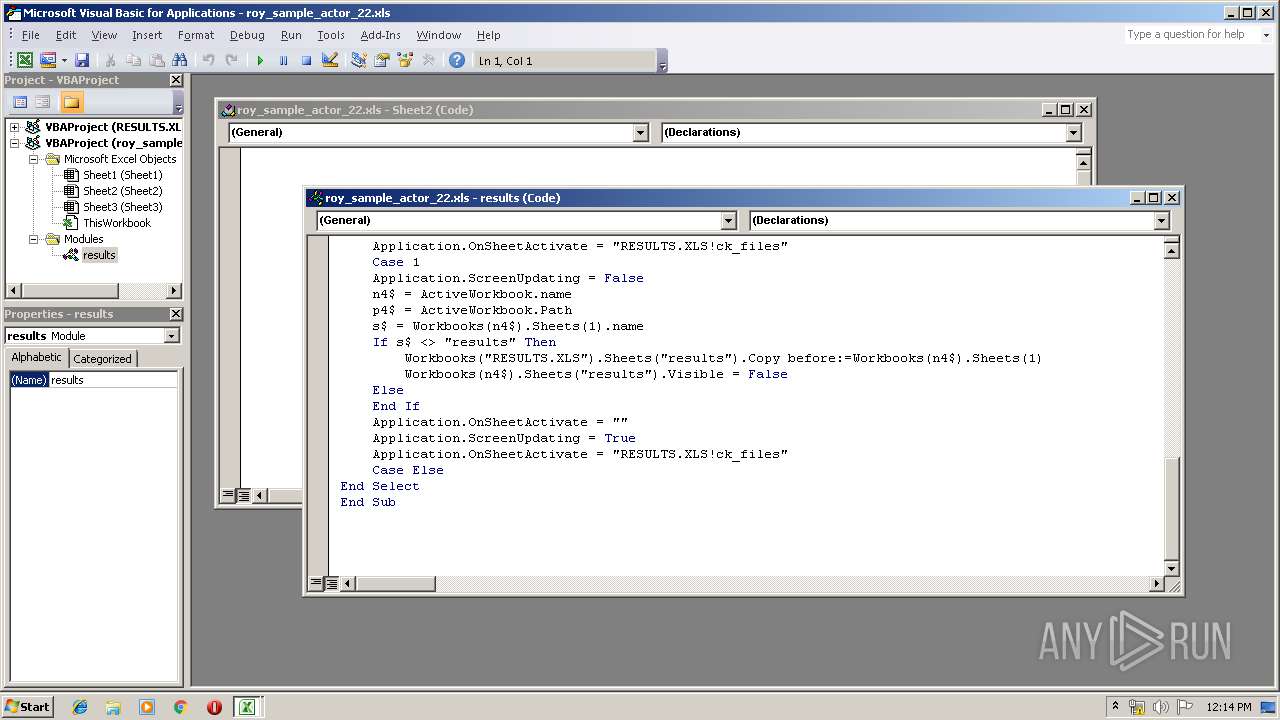
Task: Click Full Module View button in results window
Action: [x=331, y=583]
